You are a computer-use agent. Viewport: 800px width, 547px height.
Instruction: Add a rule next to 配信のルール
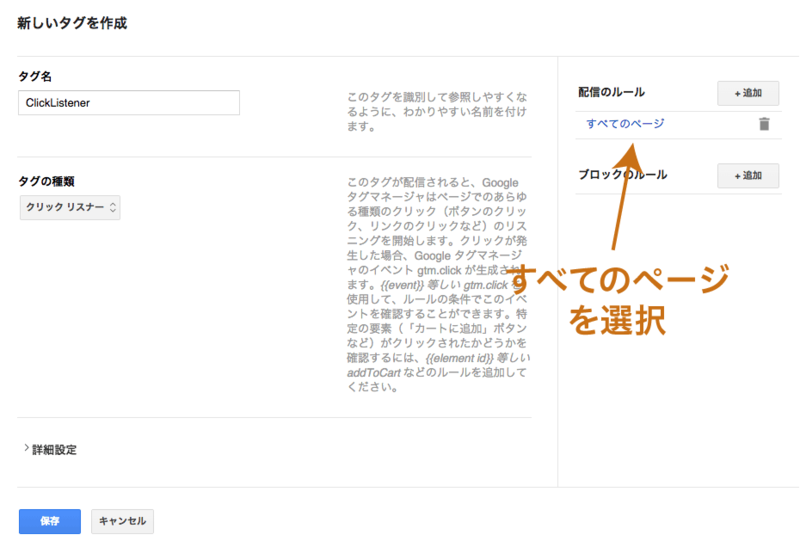[x=748, y=93]
